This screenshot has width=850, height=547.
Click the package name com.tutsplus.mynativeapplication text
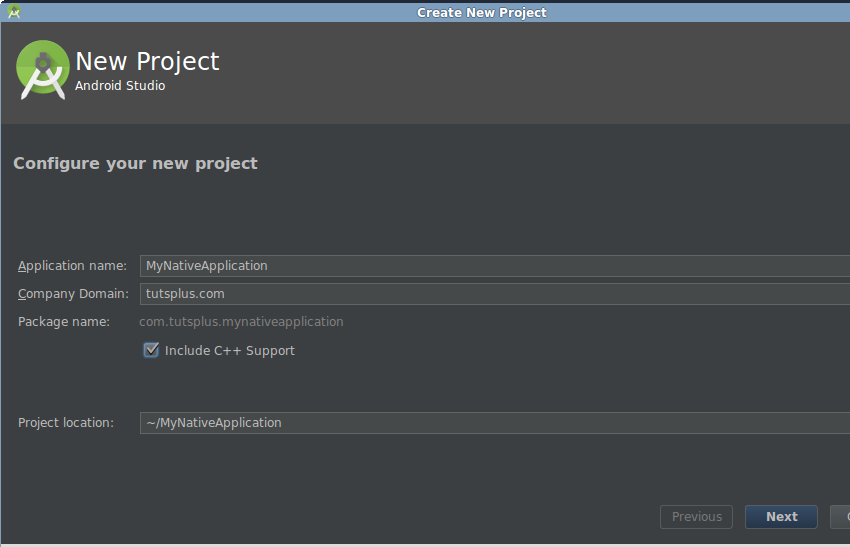(x=241, y=321)
